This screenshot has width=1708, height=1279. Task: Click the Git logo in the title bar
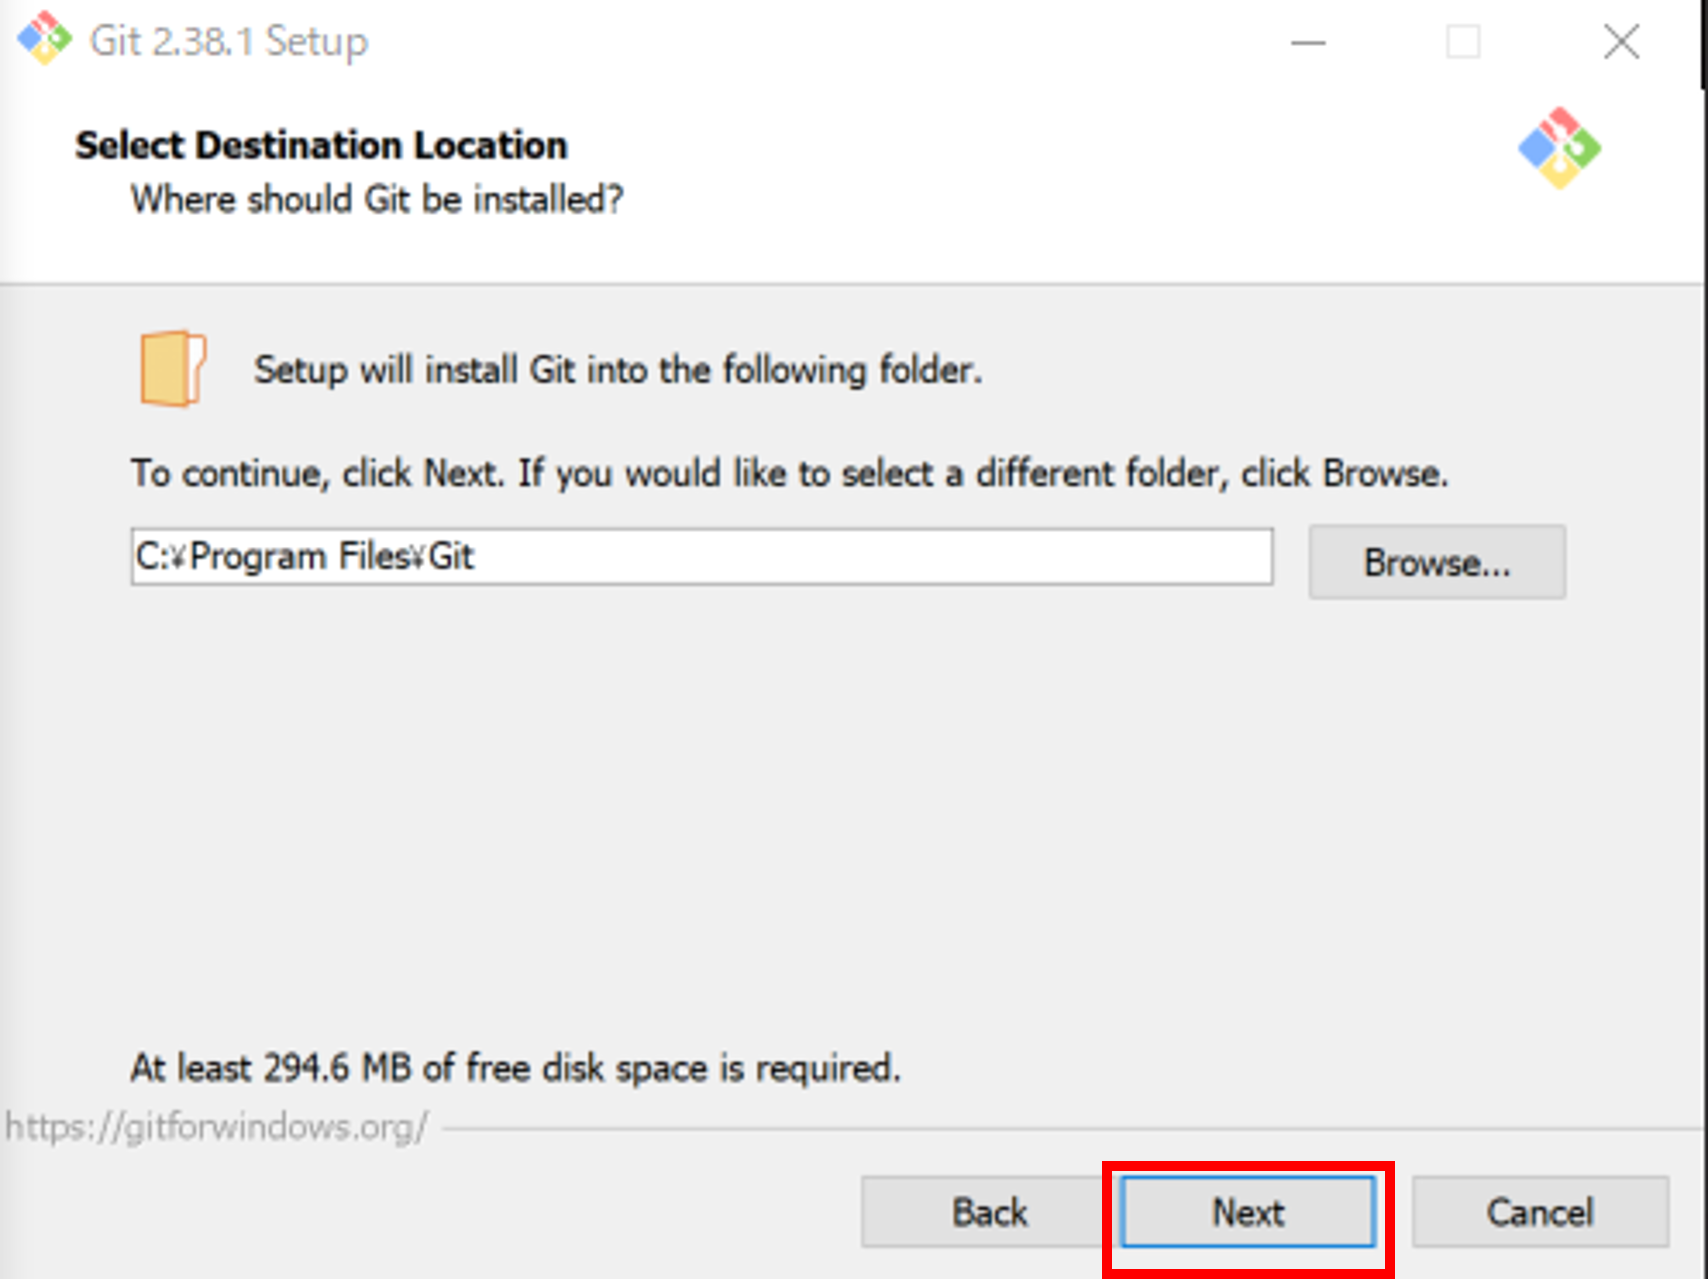pyautogui.click(x=44, y=39)
